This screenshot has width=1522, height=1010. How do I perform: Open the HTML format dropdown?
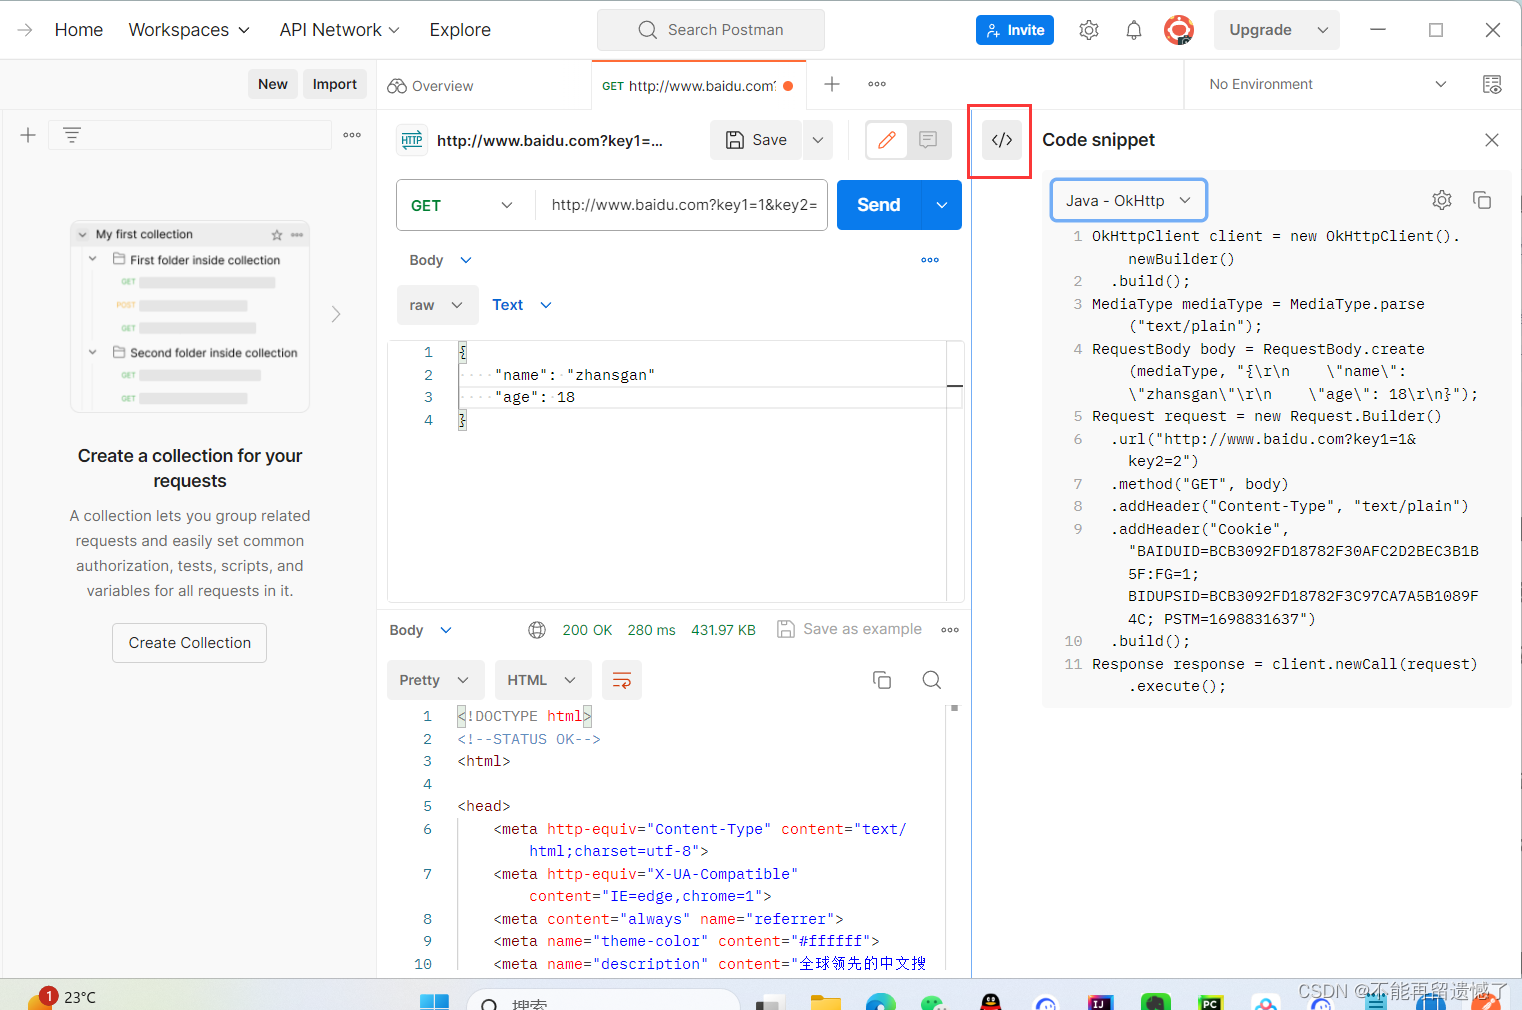(542, 680)
